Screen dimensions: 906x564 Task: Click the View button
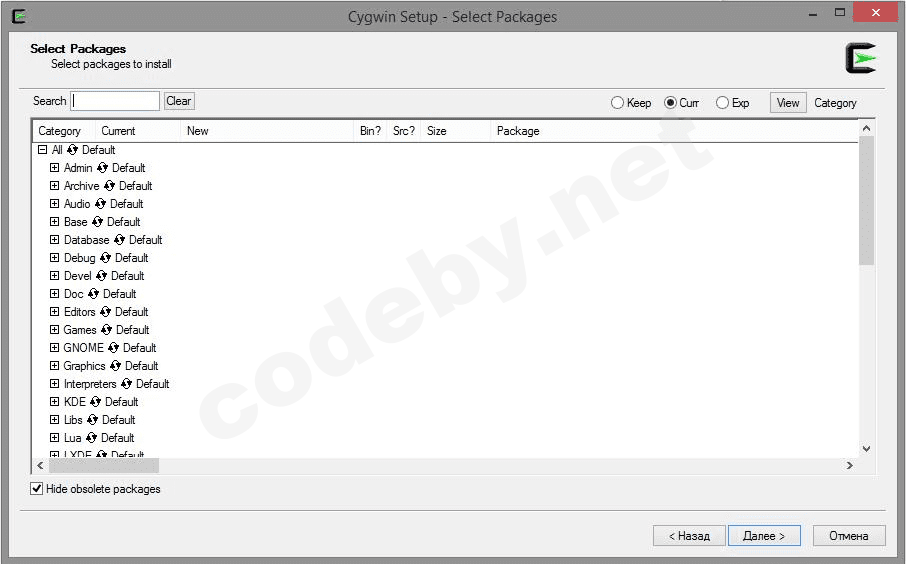(x=788, y=103)
